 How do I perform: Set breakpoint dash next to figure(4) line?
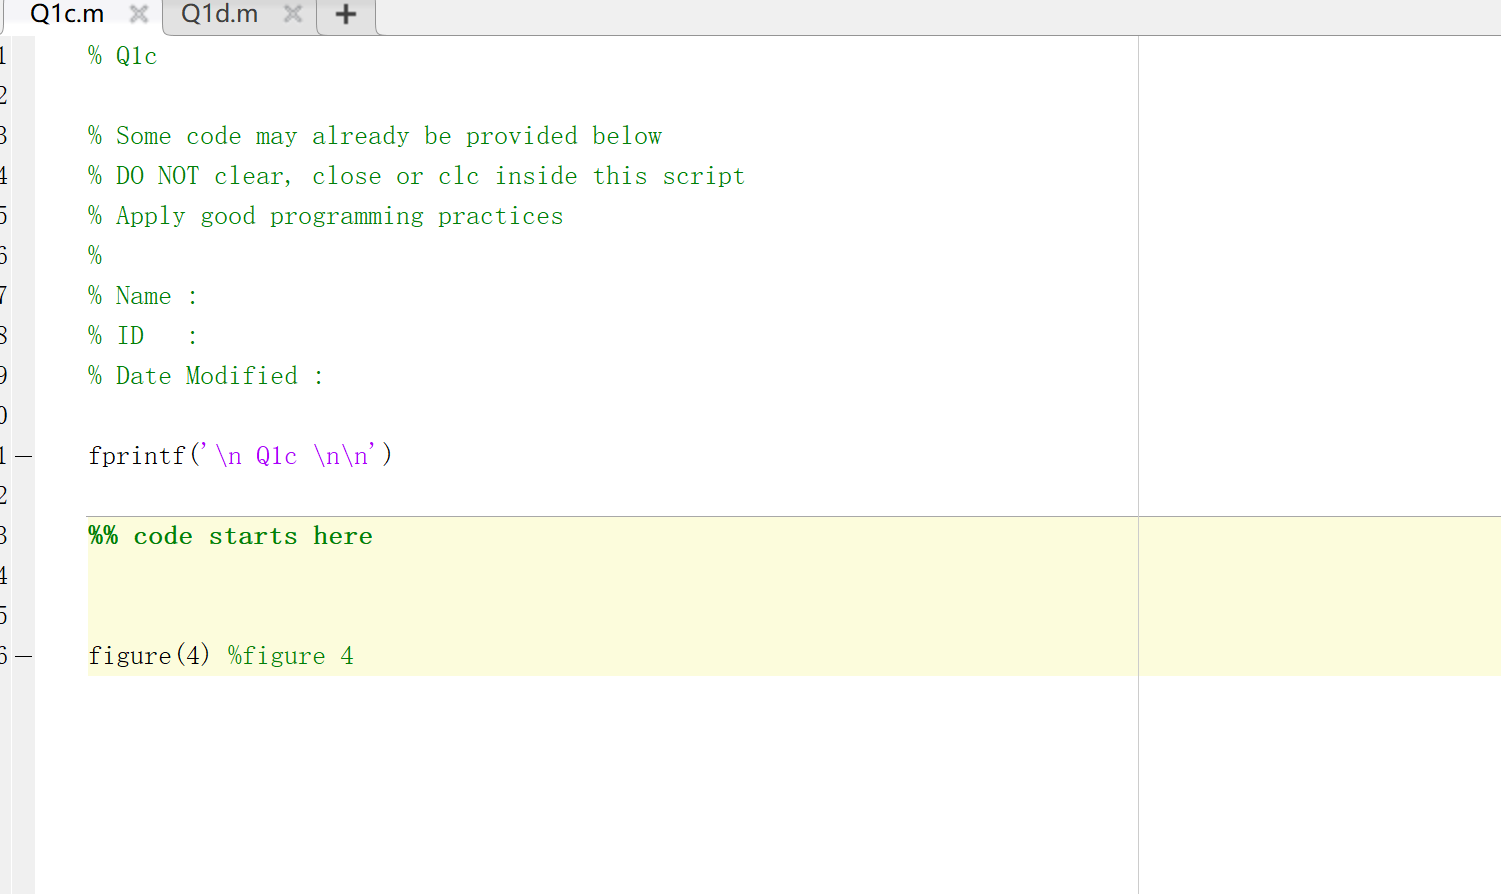tap(23, 656)
